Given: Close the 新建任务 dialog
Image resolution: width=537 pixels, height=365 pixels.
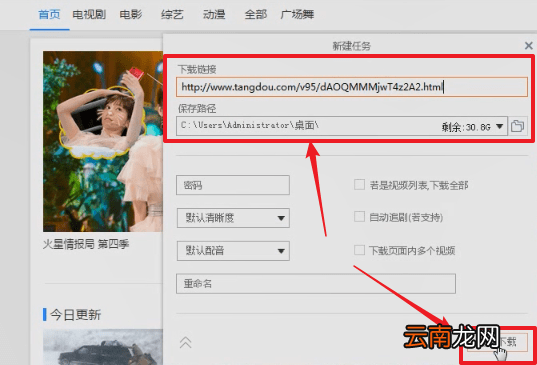Looking at the screenshot, I should click(x=528, y=46).
